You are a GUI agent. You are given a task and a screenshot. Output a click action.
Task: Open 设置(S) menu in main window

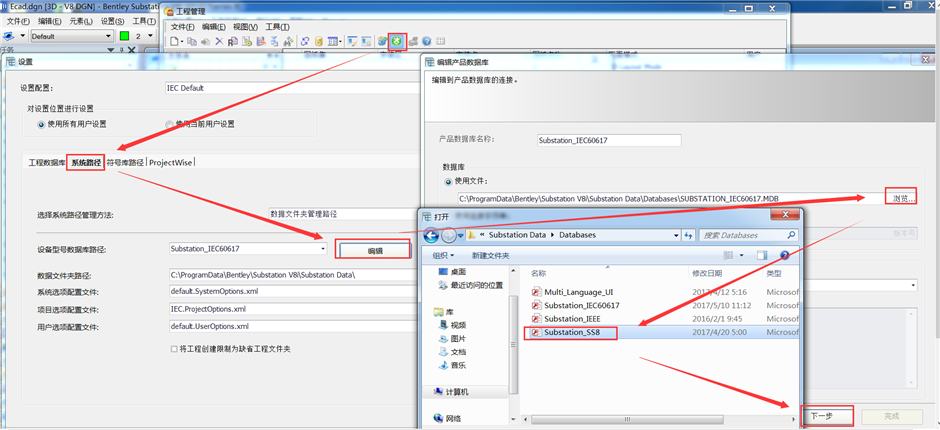point(112,21)
